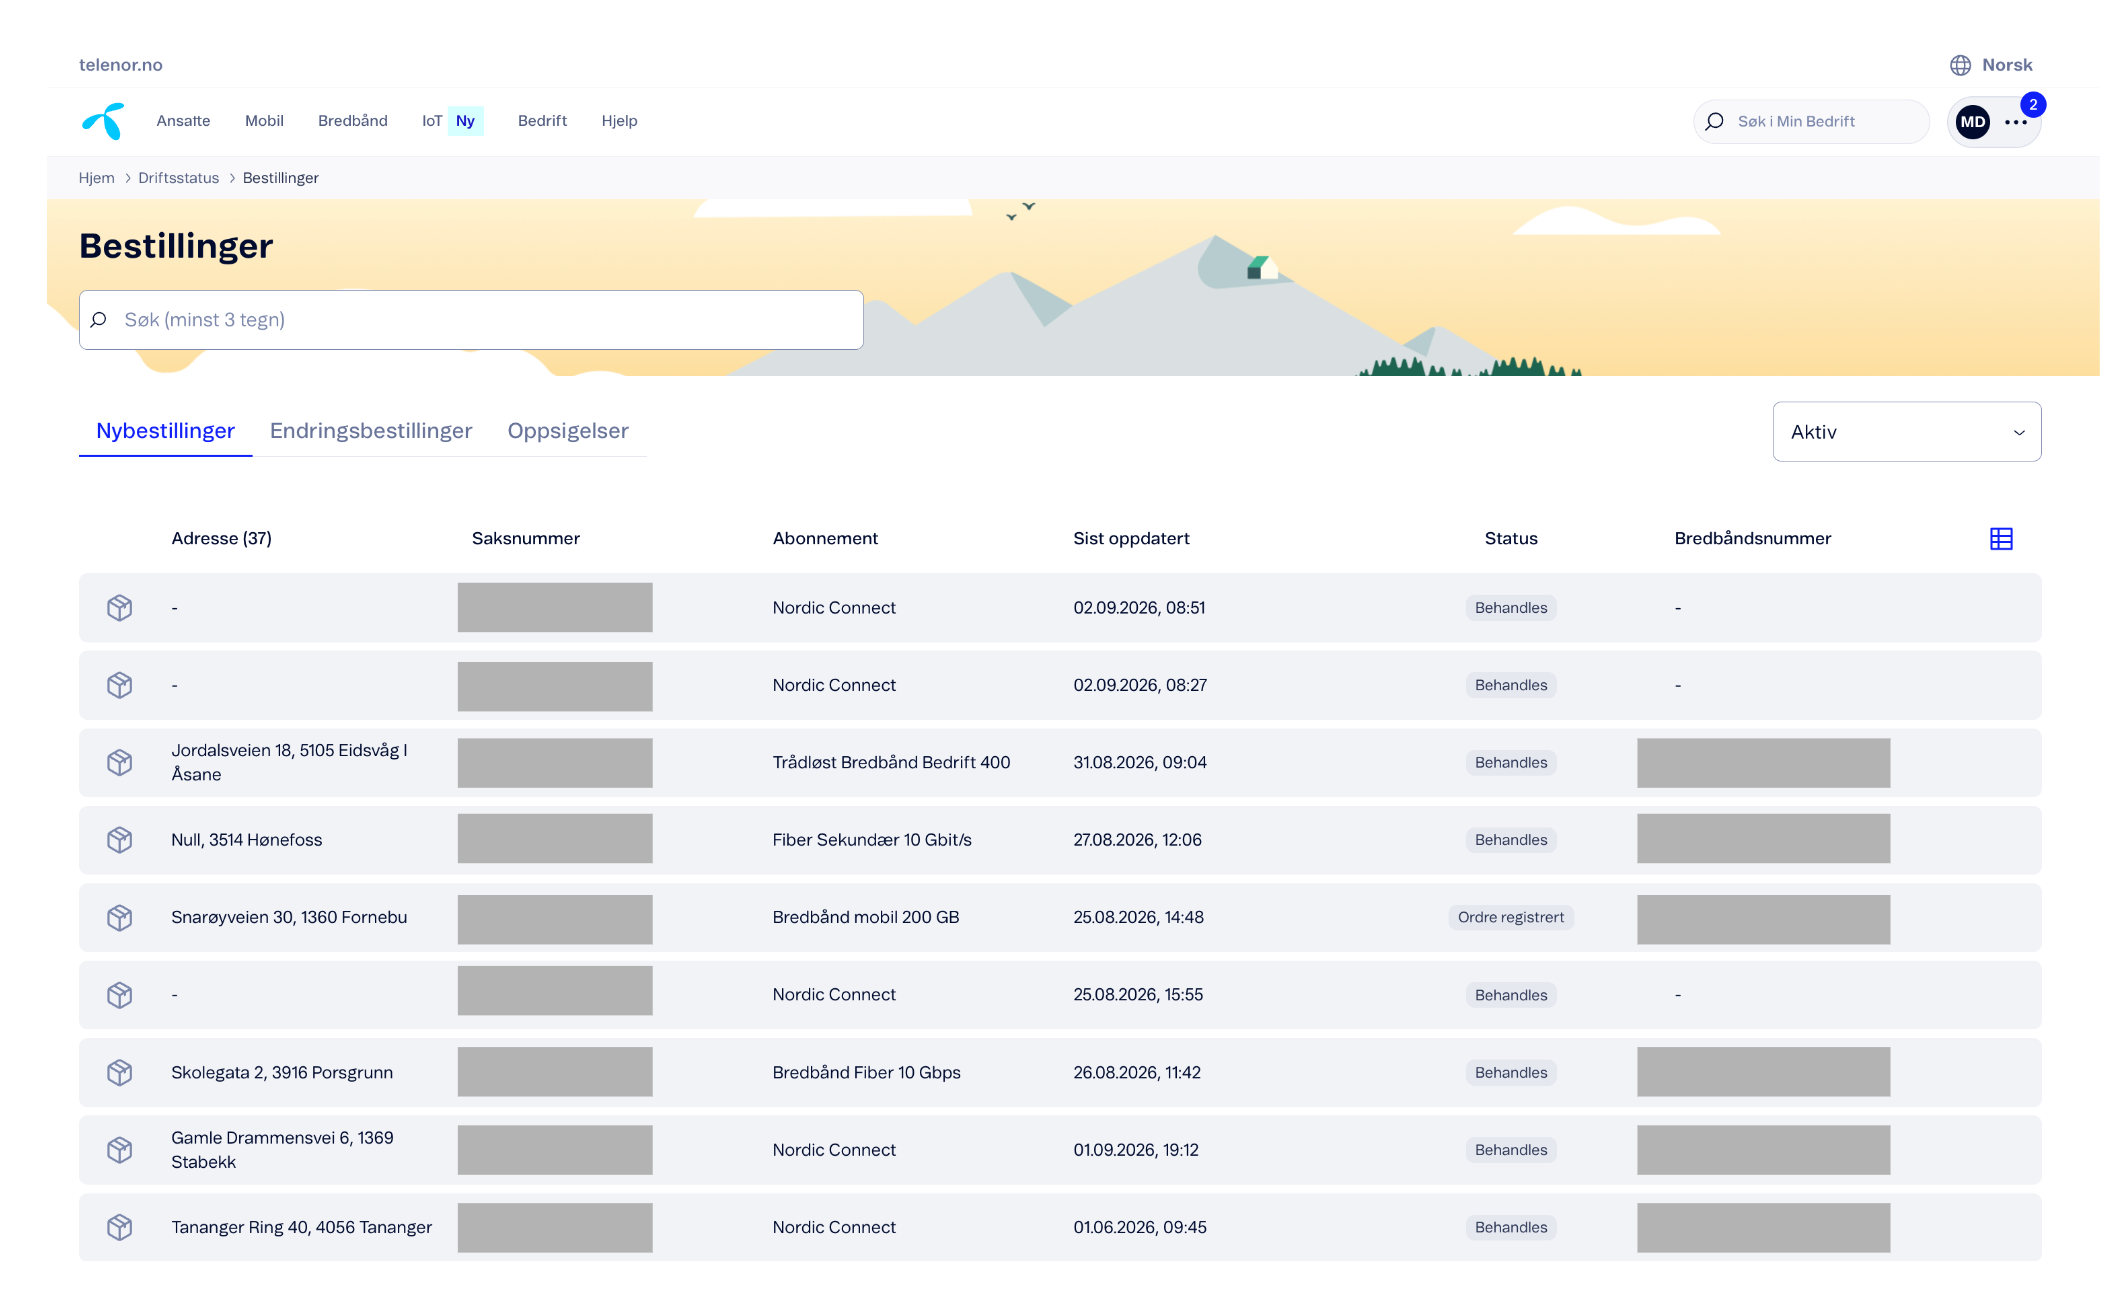This screenshot has width=2106, height=1316.
Task: Click the package icon for 02.09.2026, 08:51 order
Action: coord(120,608)
